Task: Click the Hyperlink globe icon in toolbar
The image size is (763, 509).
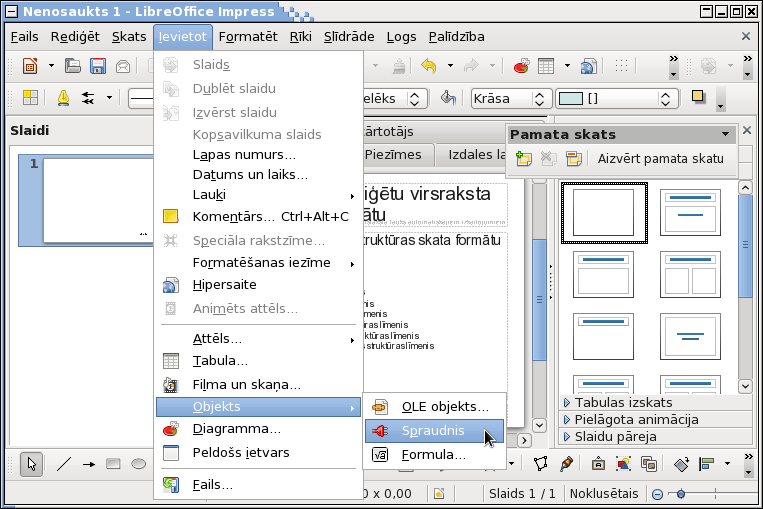Action: coord(589,66)
